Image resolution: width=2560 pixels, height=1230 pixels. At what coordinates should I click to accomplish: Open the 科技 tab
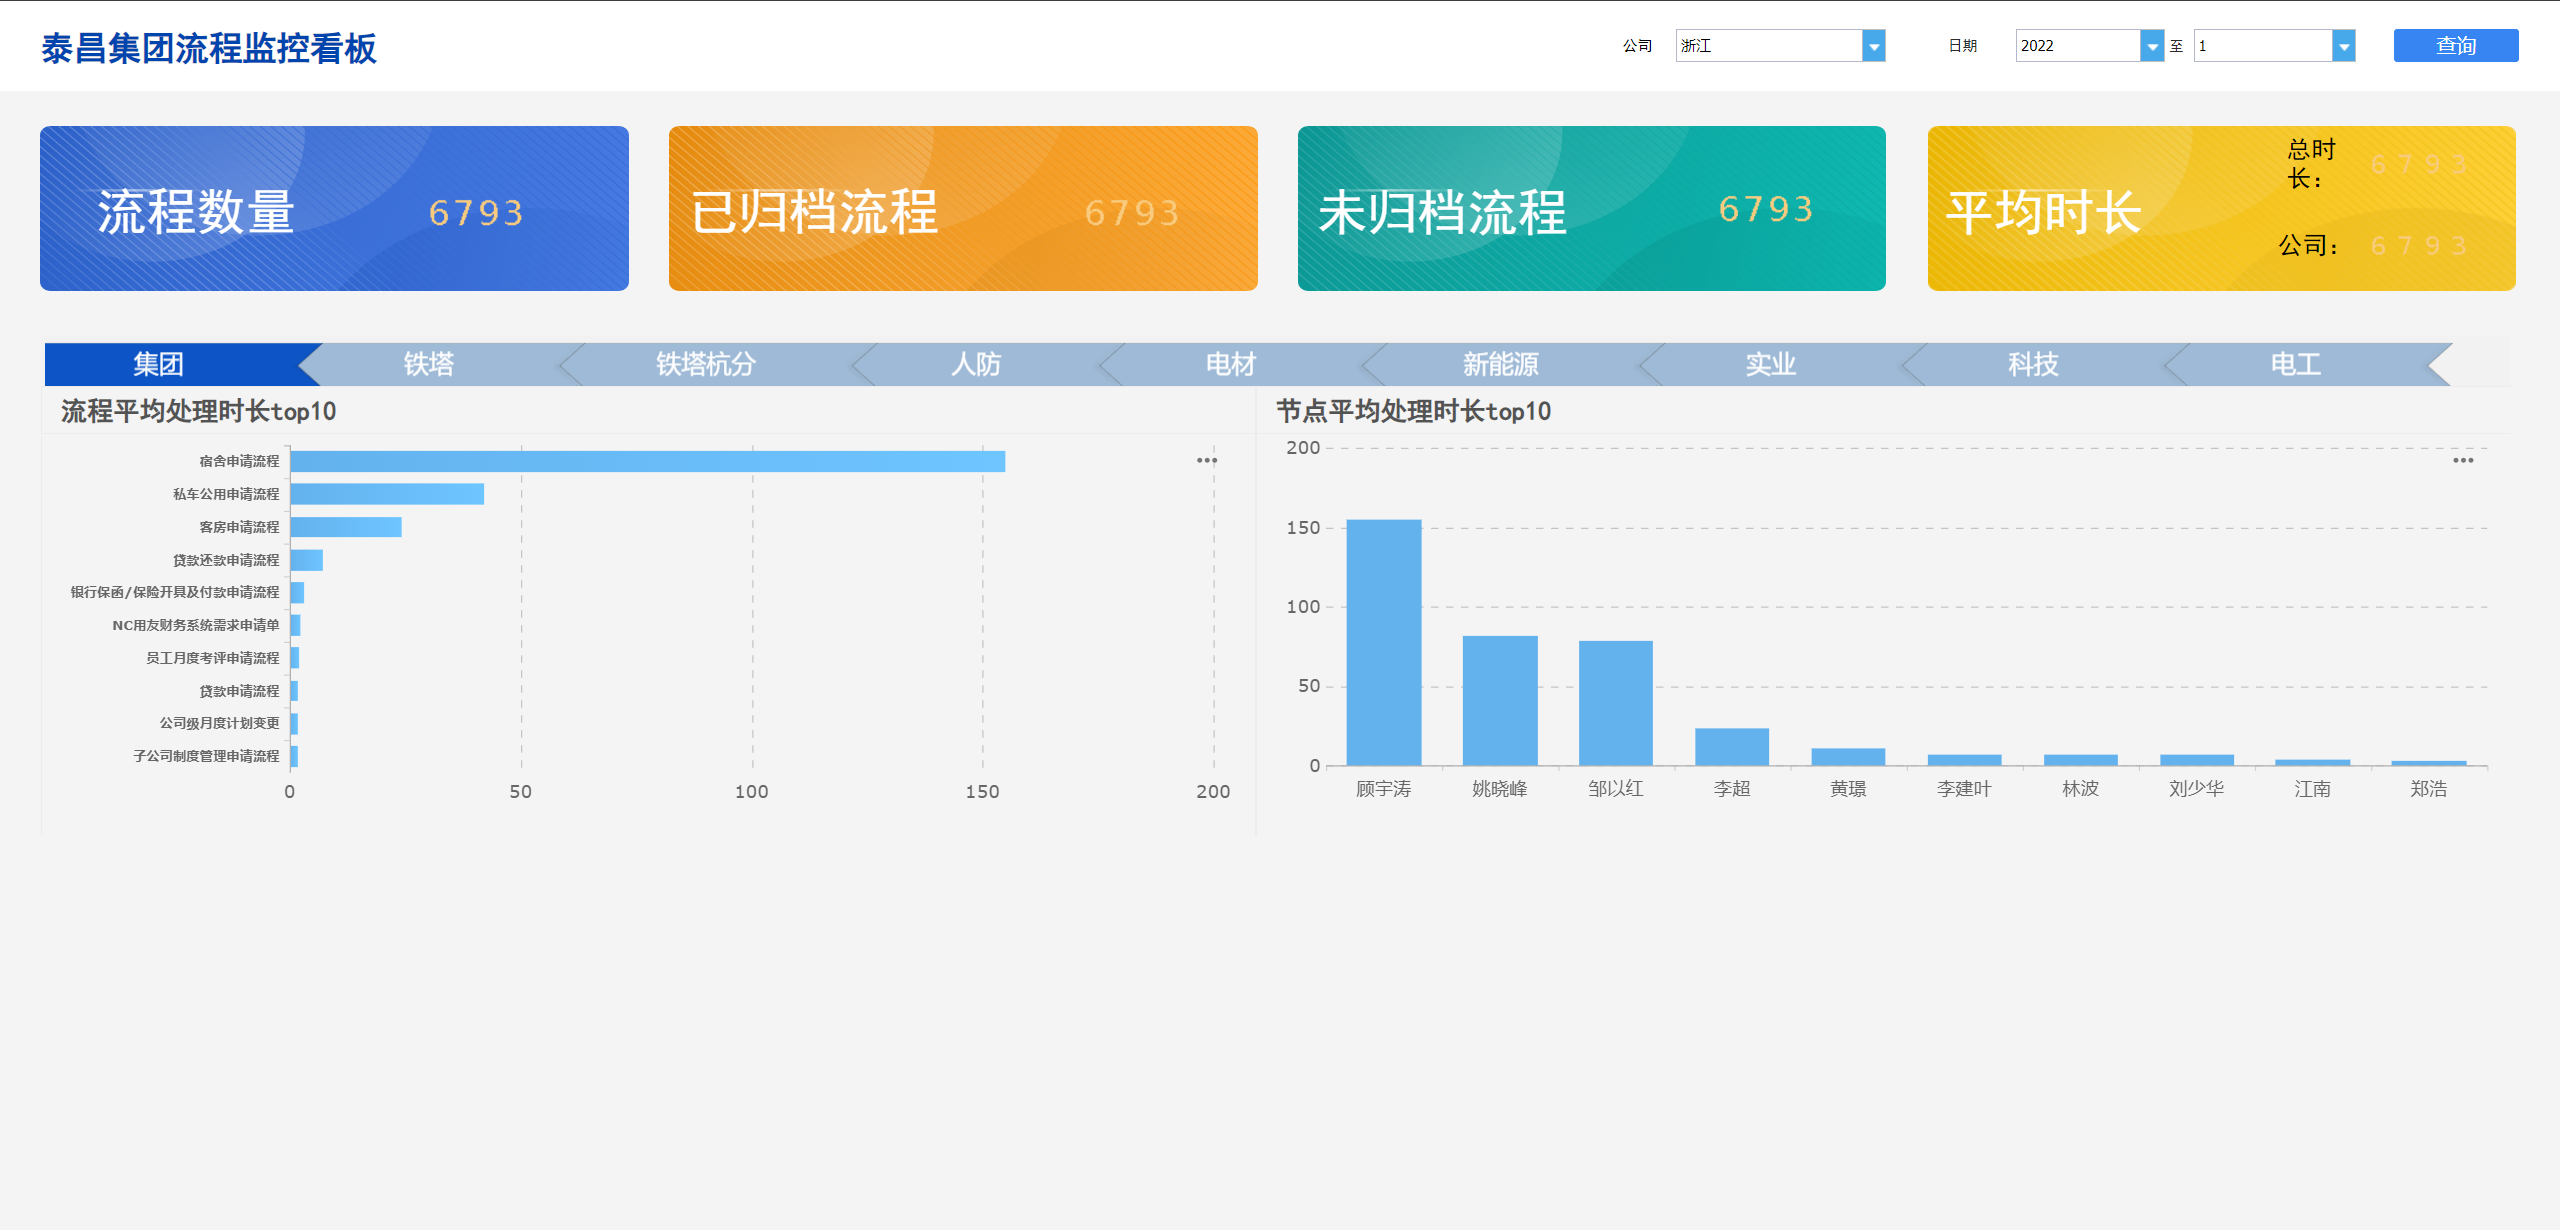(x=2033, y=364)
